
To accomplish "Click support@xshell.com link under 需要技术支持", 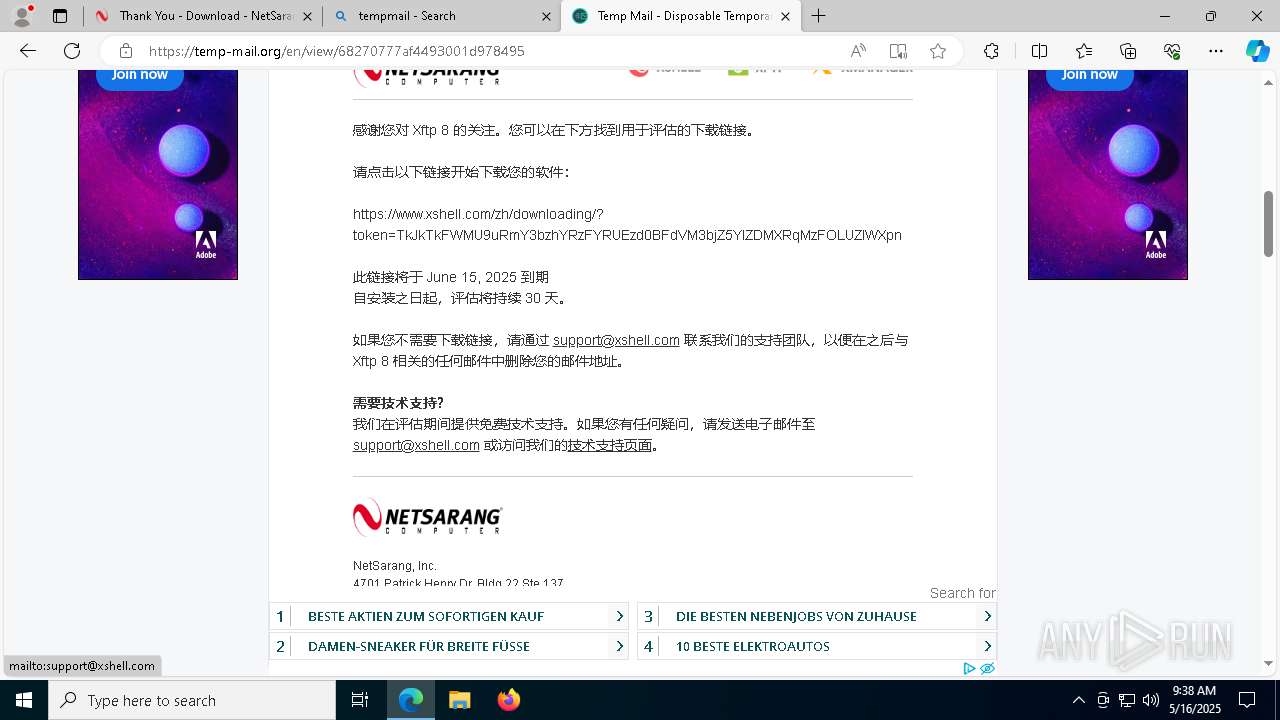I will (416, 445).
